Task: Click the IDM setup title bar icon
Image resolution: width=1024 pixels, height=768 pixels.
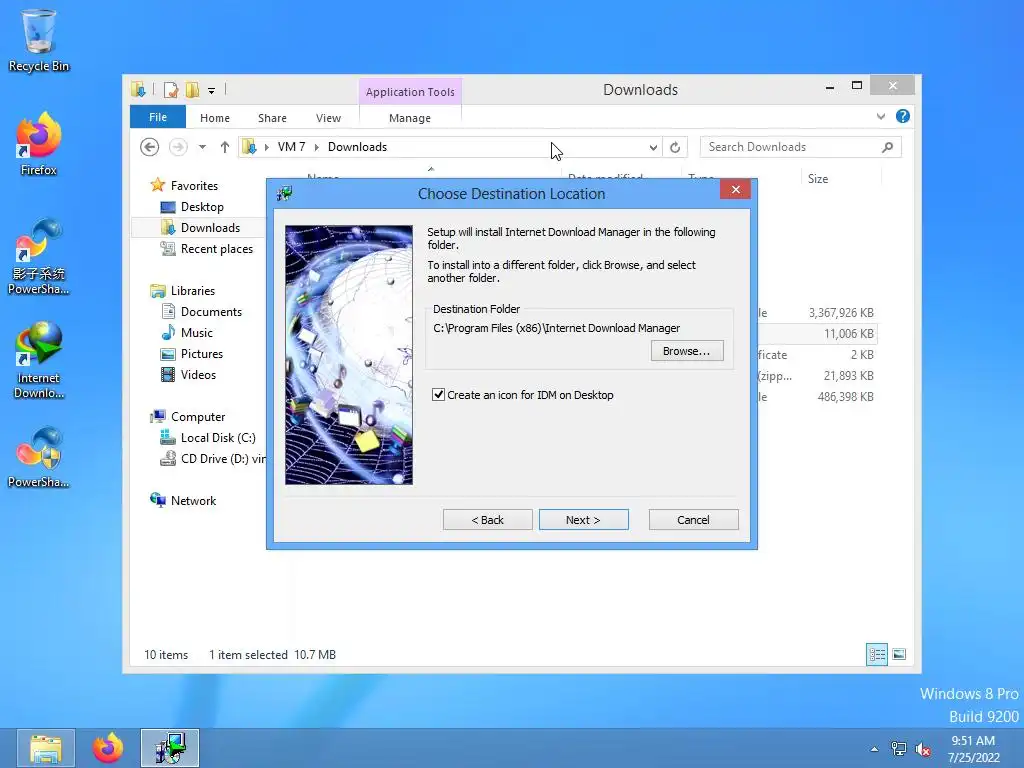Action: [284, 193]
